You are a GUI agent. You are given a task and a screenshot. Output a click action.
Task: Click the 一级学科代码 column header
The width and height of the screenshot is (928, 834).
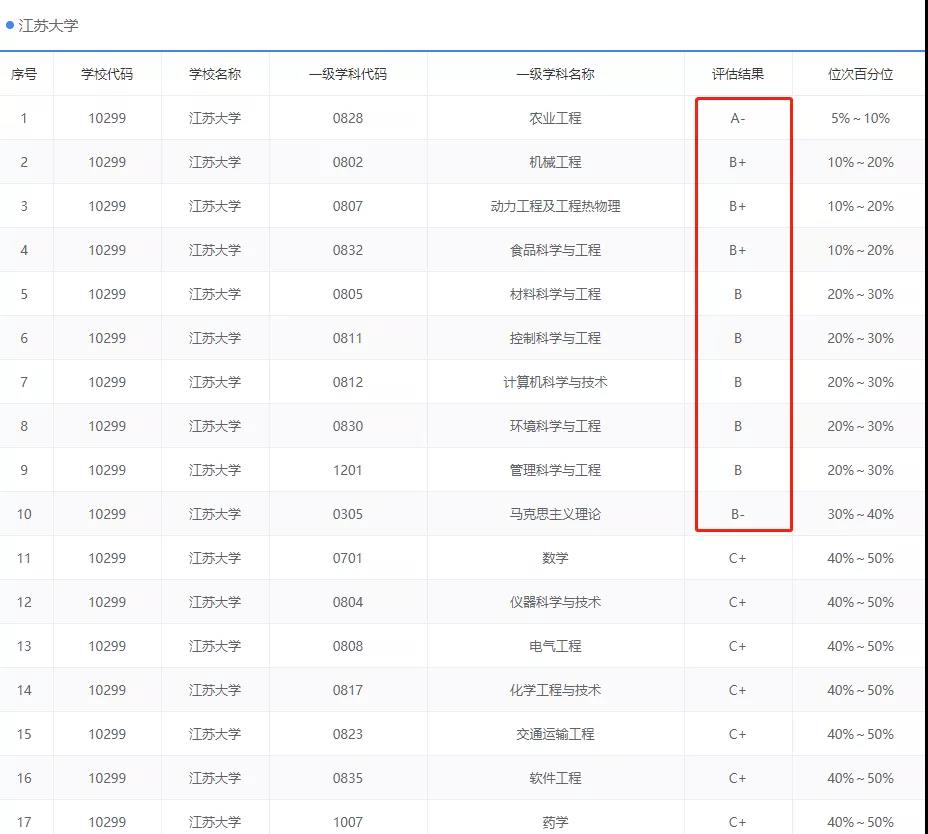tap(347, 73)
